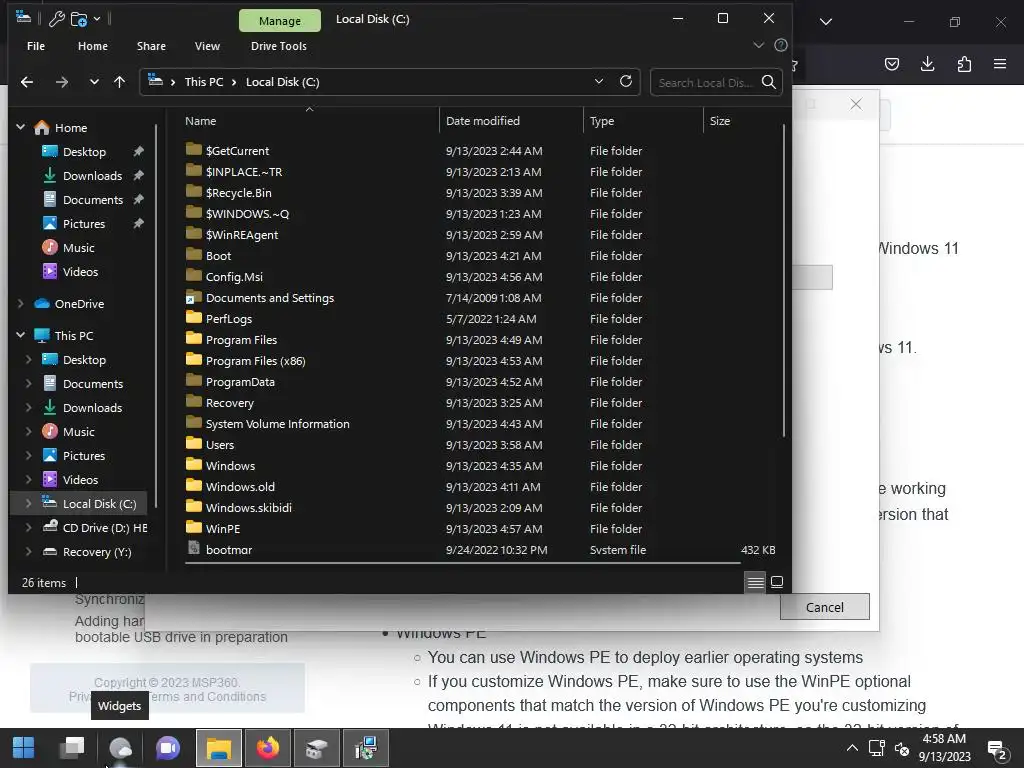Viewport: 1024px width, 768px height.
Task: Sort by the Type column header
Action: tap(601, 121)
